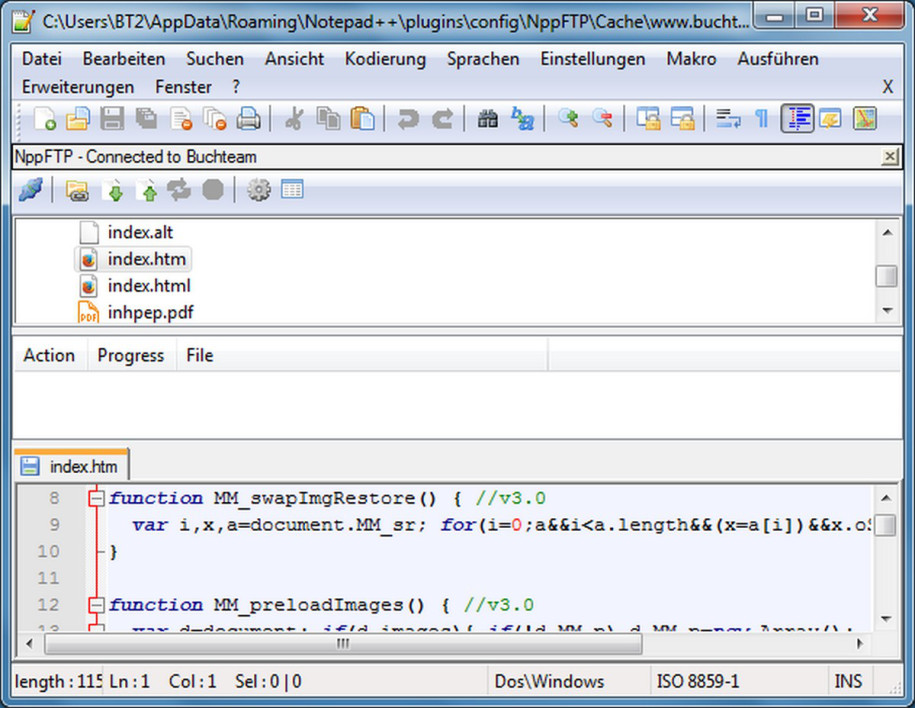The image size is (915, 708).
Task: Close the current document via toolbar icon
Action: (180, 118)
